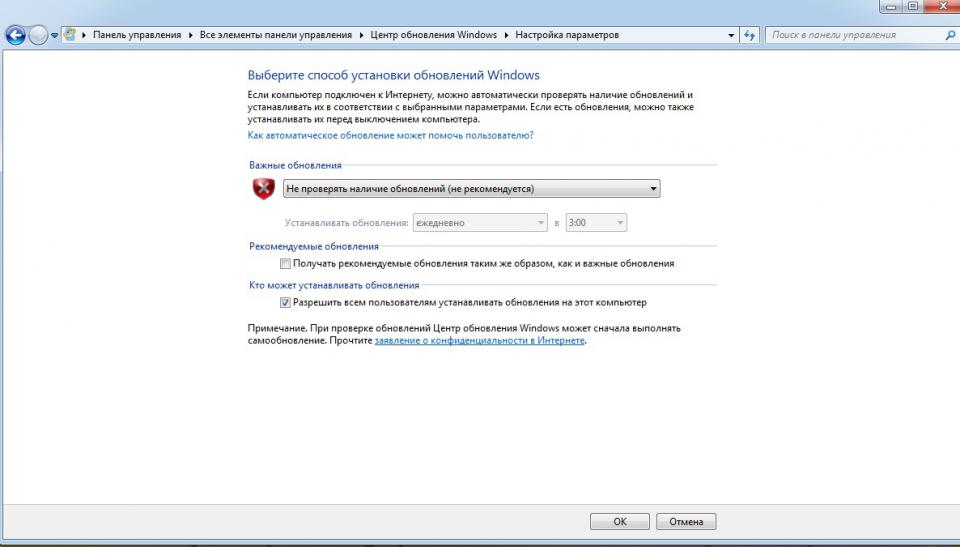Open the 3:00 time dropdown
960x547 pixels.
tap(596, 223)
